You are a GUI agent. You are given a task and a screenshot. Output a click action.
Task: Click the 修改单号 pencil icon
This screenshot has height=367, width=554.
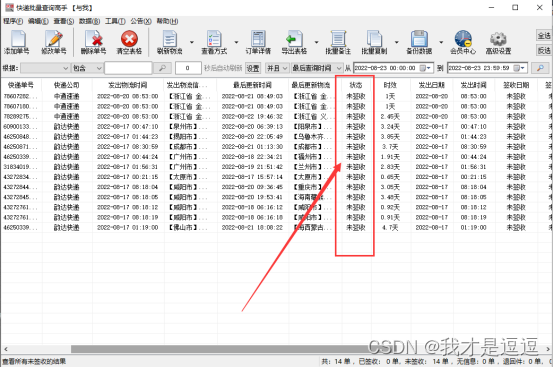pyautogui.click(x=54, y=39)
